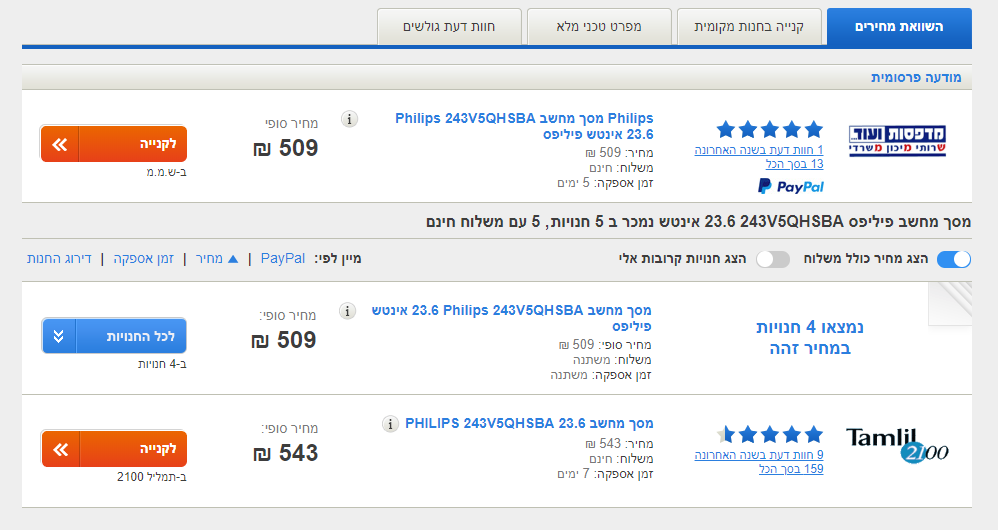The image size is (998, 530).
Task: Sort listings by זמן אספקה
Action: (x=143, y=259)
